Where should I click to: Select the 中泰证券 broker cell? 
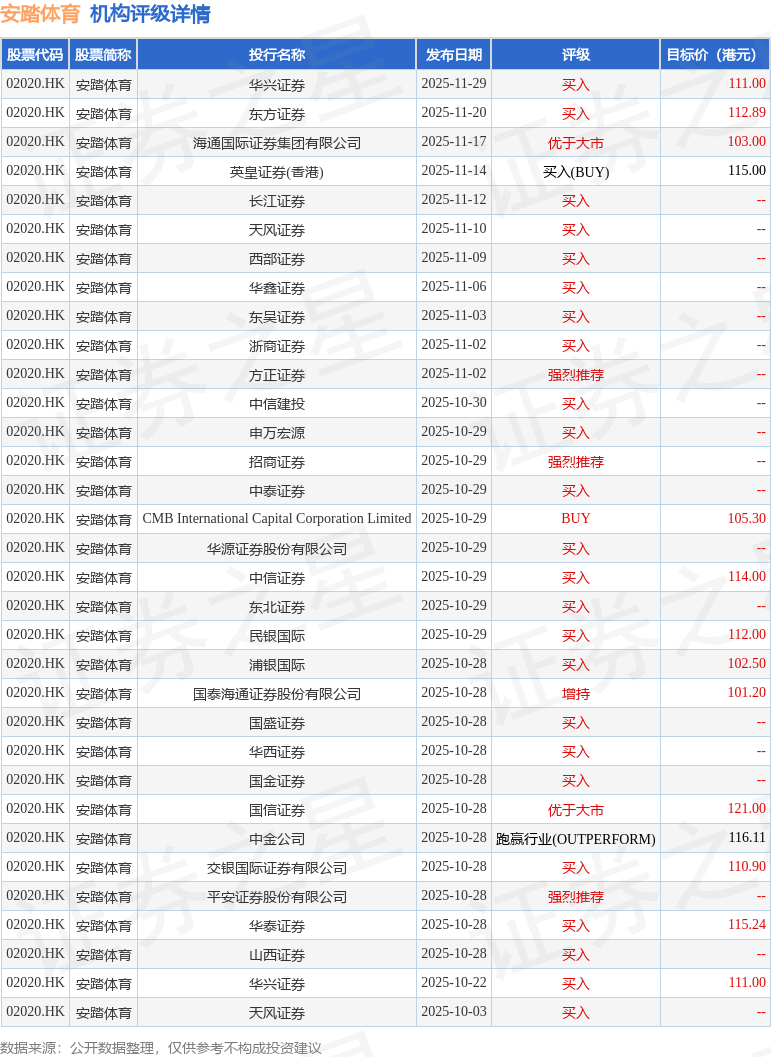277,491
